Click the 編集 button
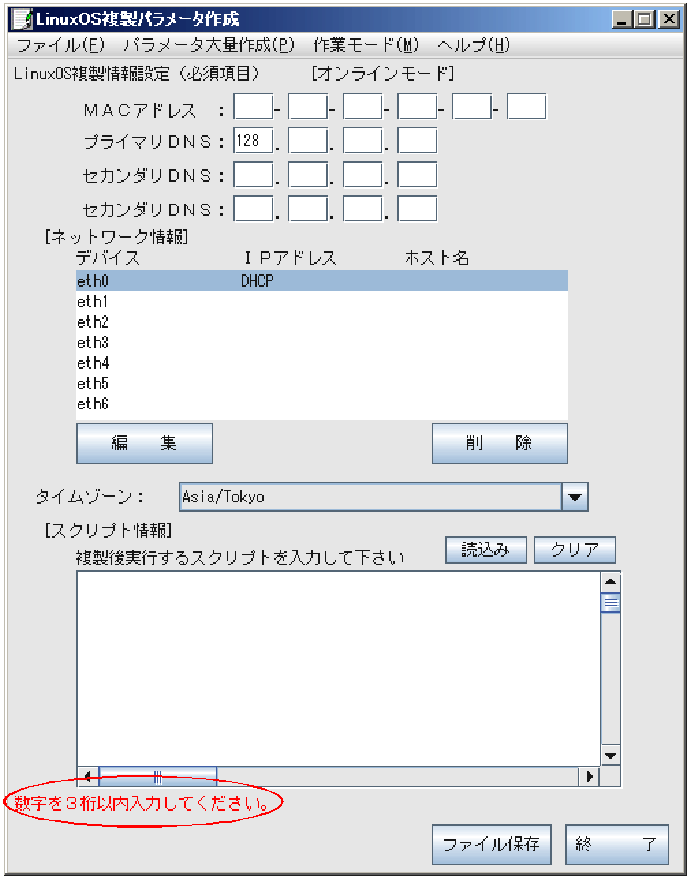 [145, 443]
